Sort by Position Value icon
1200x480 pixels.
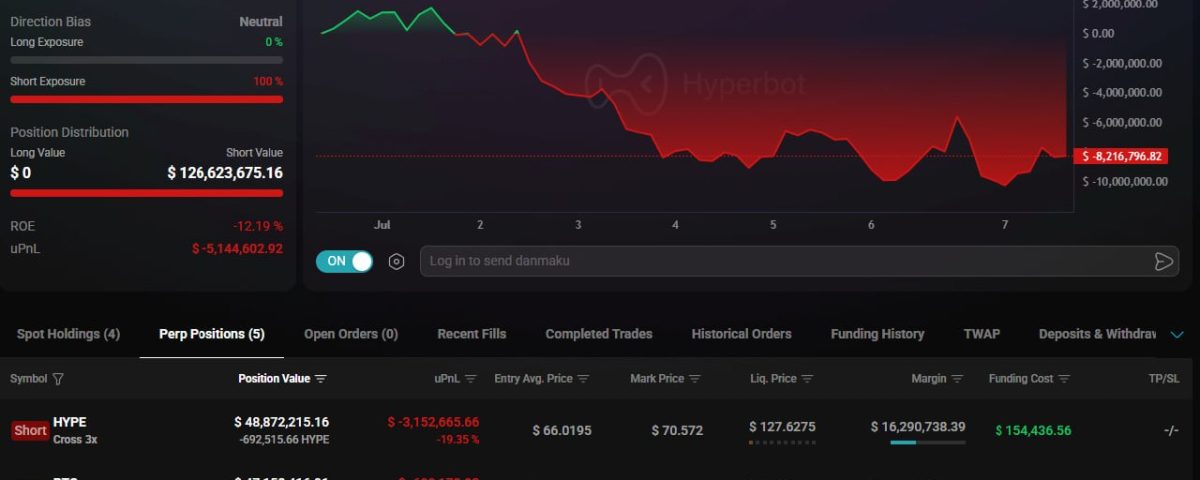coord(321,379)
